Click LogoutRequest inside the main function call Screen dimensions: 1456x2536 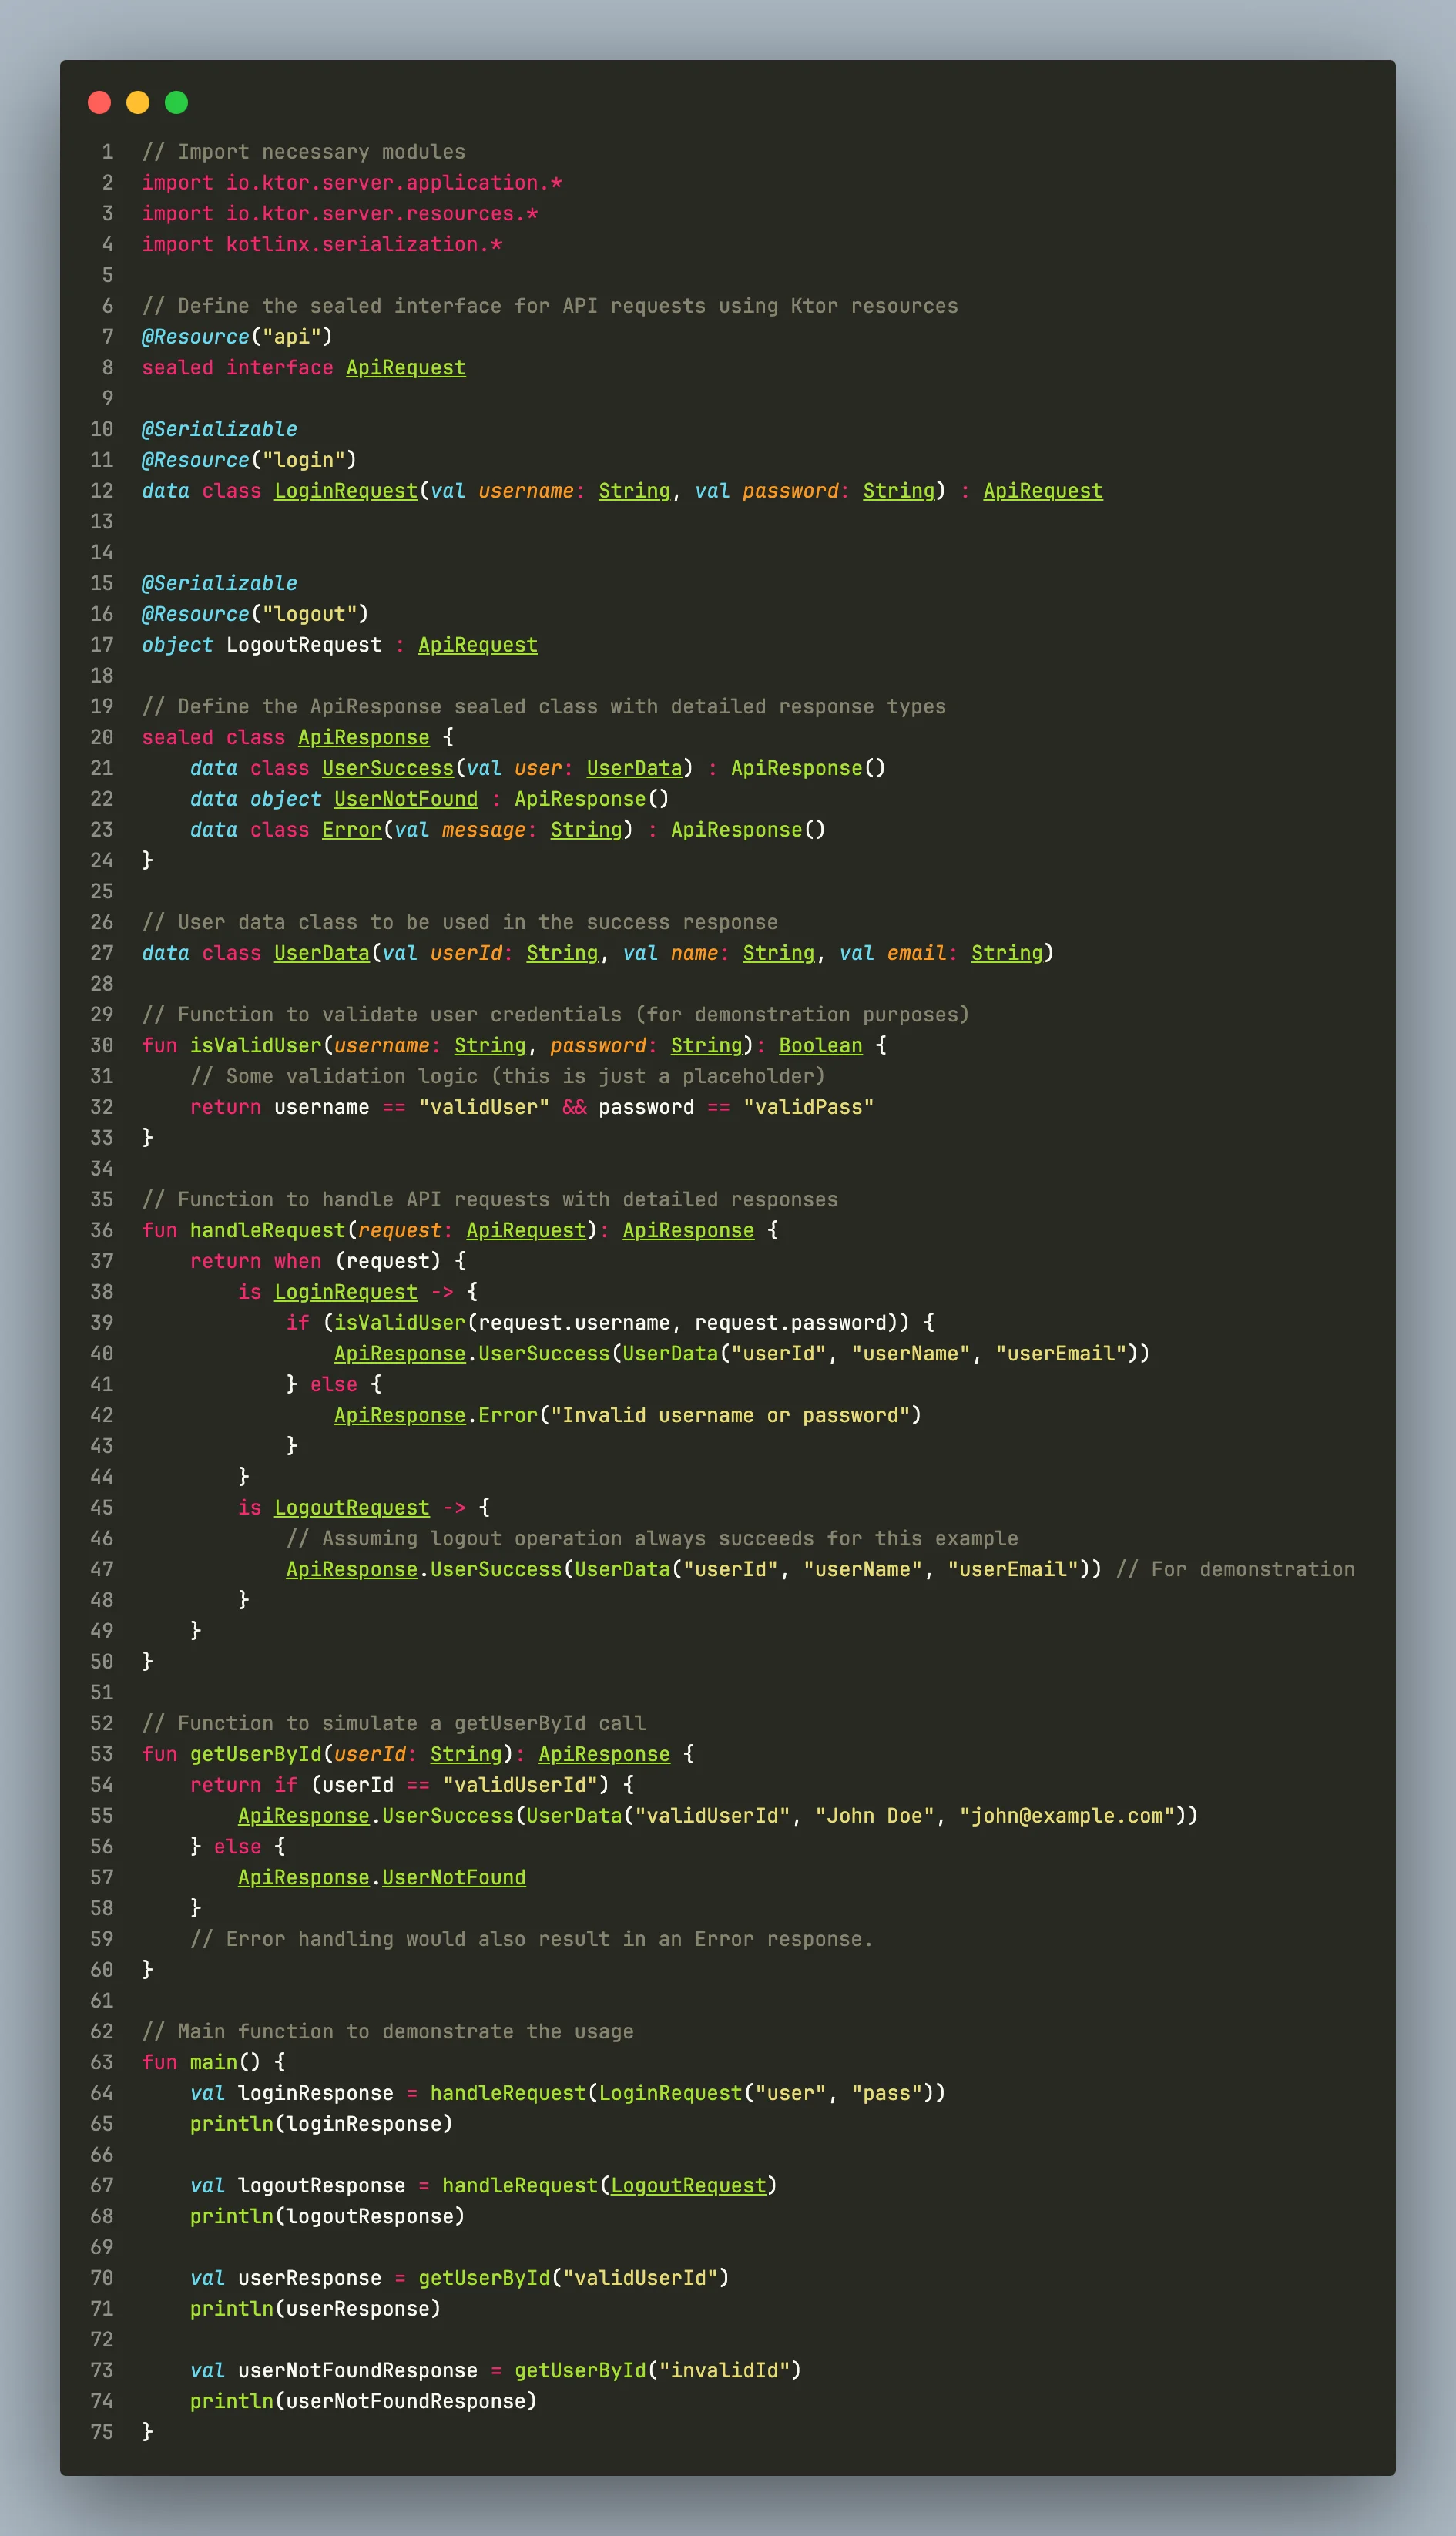[688, 2185]
